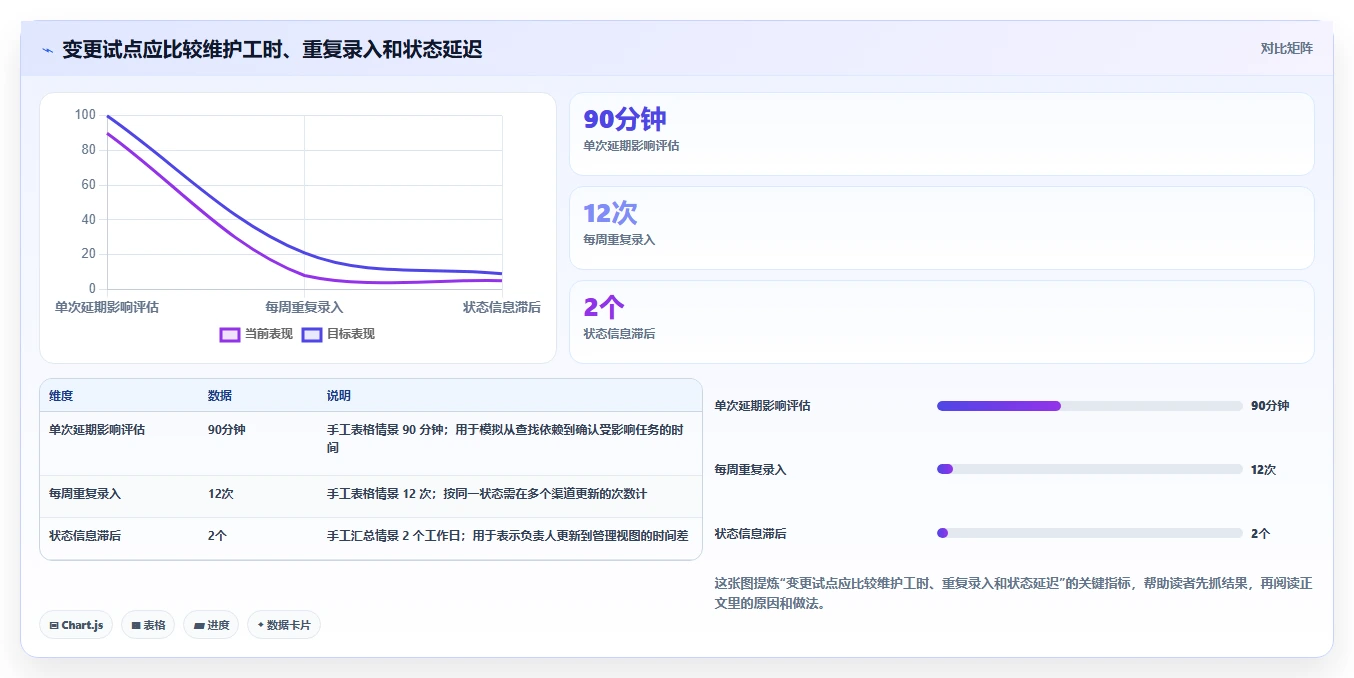The image size is (1354, 678).
Task: Click table cell 2个
Action: pos(217,536)
